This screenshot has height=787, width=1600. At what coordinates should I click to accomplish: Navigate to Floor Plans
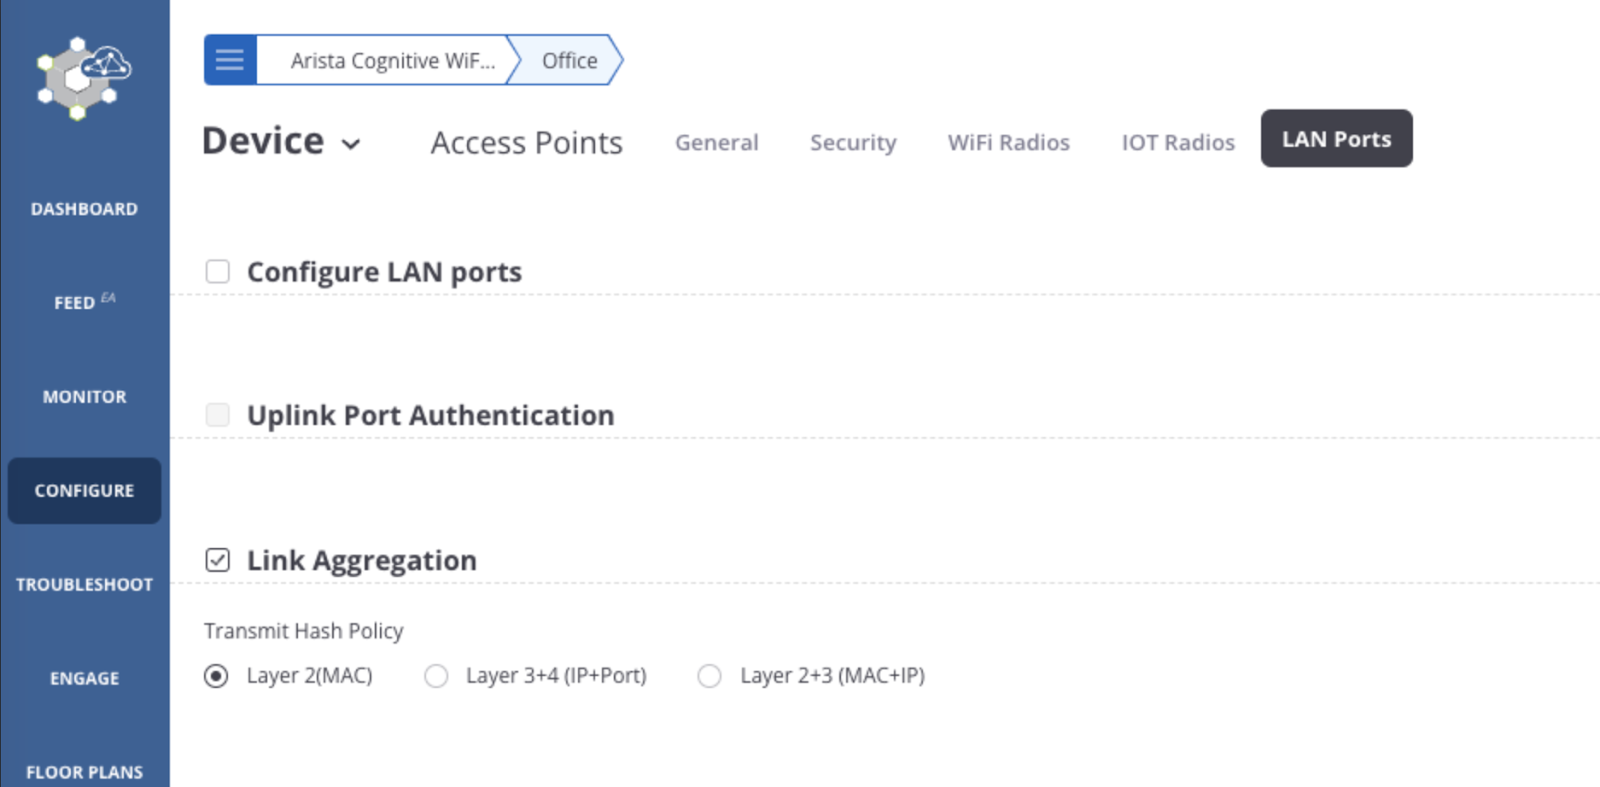pyautogui.click(x=83, y=771)
